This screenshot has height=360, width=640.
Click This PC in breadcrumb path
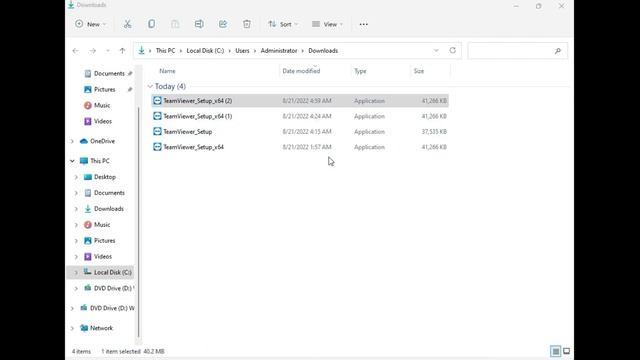pos(165,51)
